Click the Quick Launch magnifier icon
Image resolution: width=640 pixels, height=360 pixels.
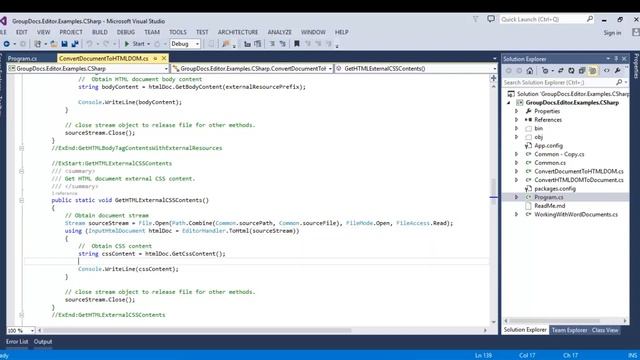(x=590, y=19)
